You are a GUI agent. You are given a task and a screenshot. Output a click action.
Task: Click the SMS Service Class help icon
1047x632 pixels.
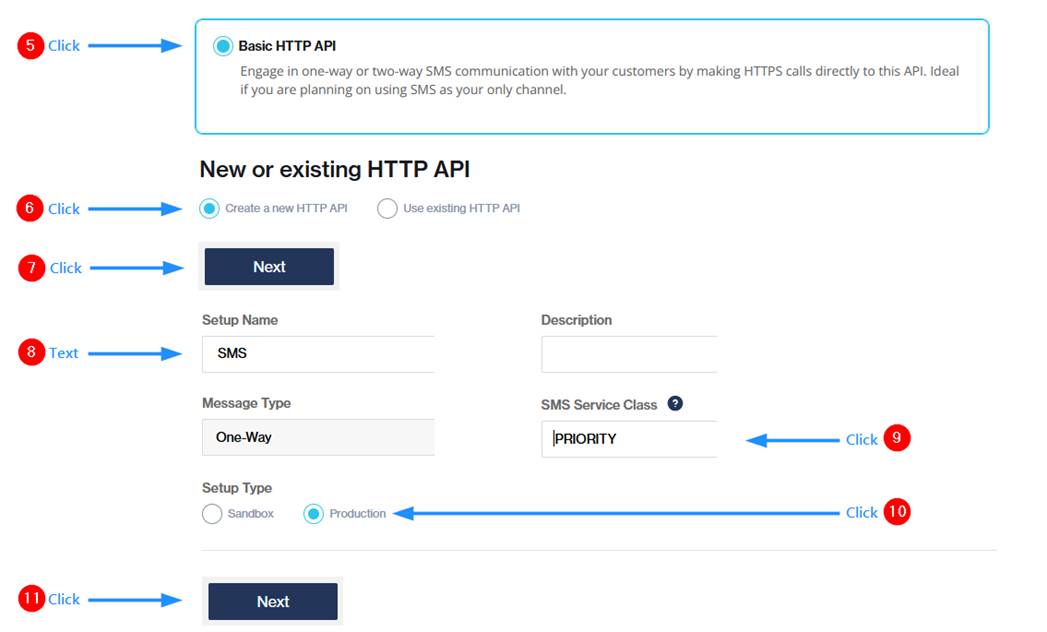pos(675,404)
